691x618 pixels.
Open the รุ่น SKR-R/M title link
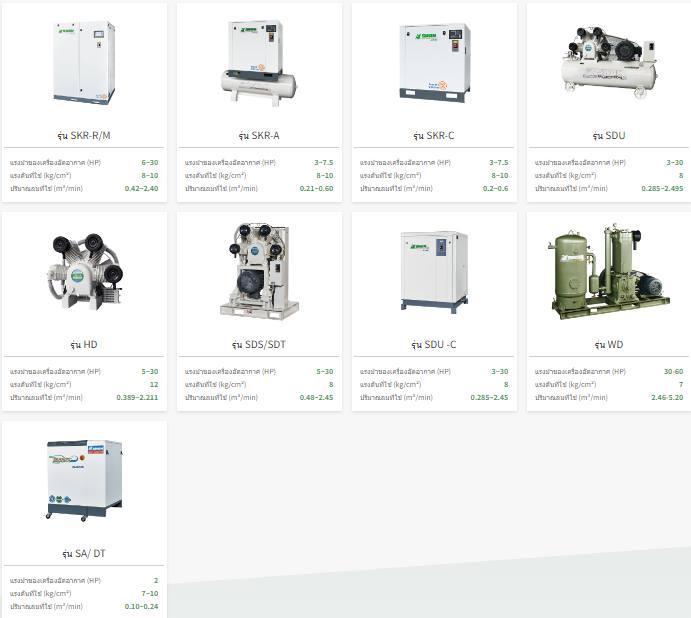84,136
